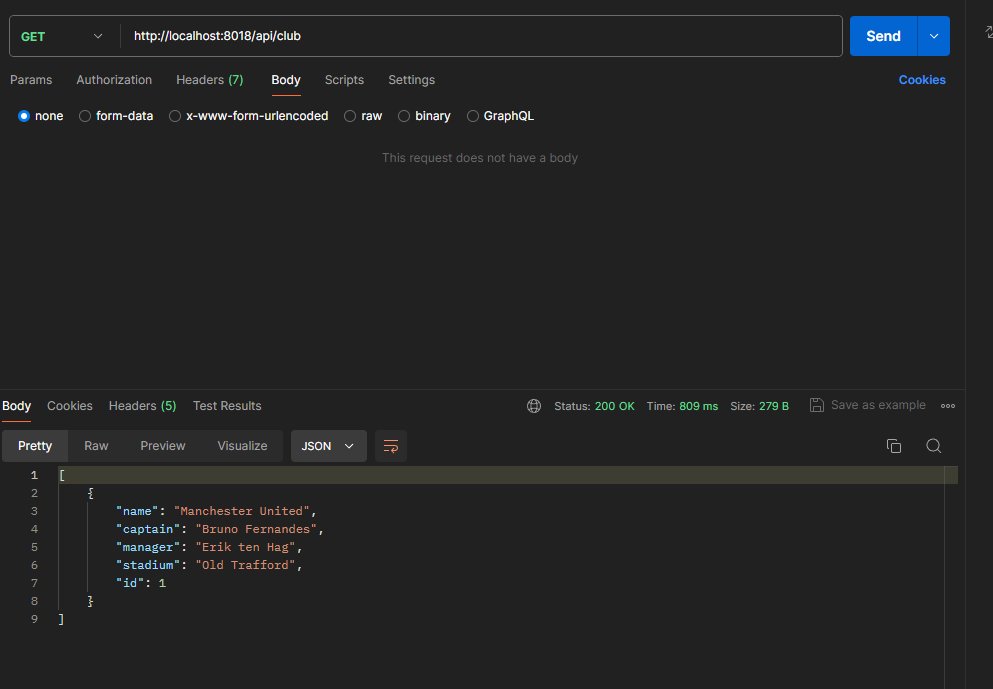The image size is (993, 689).
Task: Click the 279 B response size
Action: click(x=774, y=407)
